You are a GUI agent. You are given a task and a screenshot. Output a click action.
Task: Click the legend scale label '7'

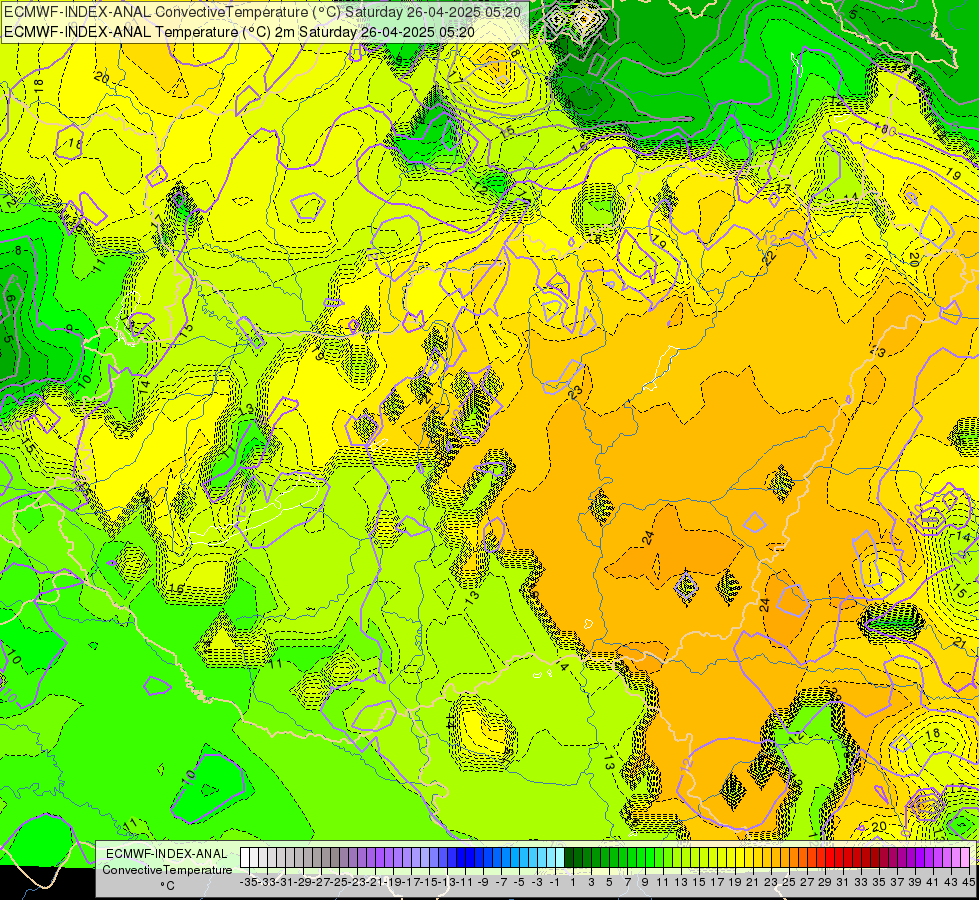627,882
